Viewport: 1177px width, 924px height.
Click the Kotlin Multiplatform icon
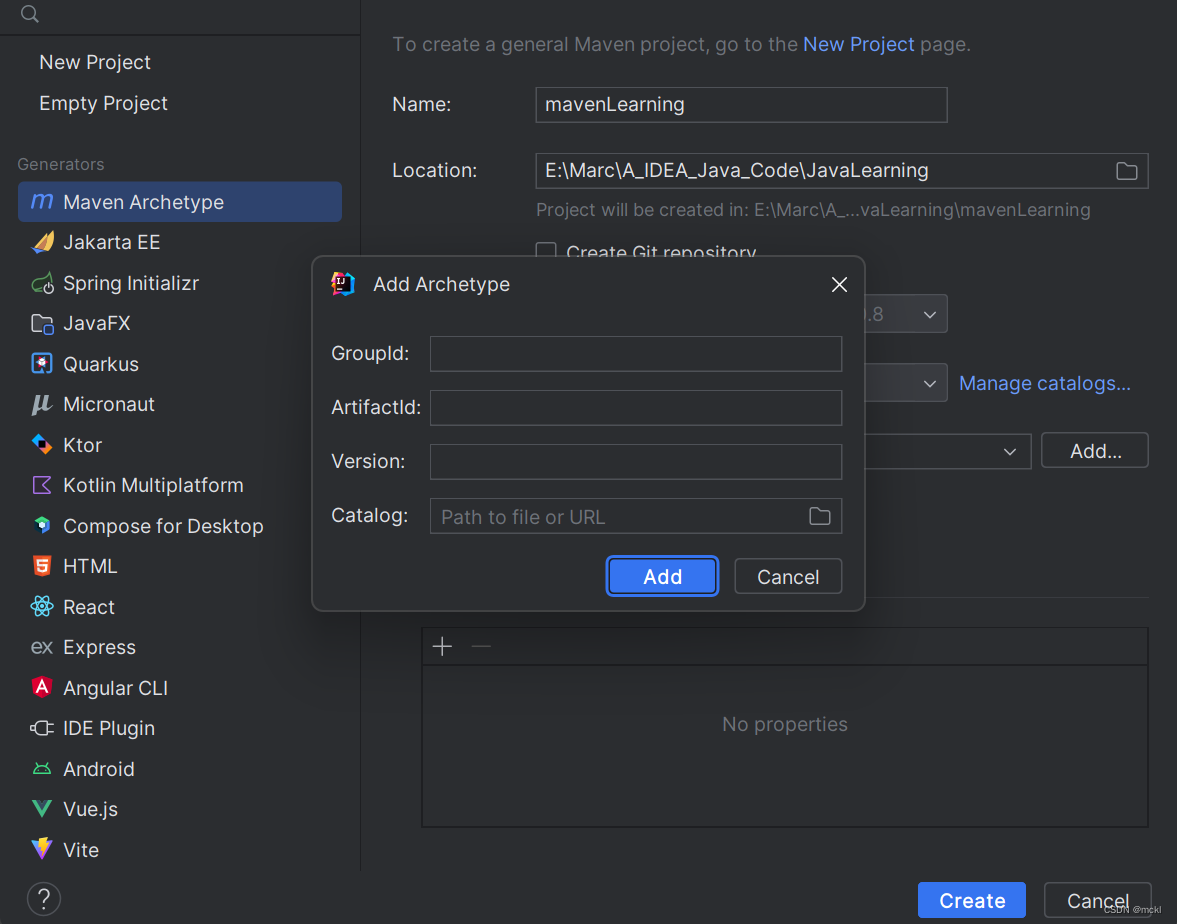click(x=42, y=485)
